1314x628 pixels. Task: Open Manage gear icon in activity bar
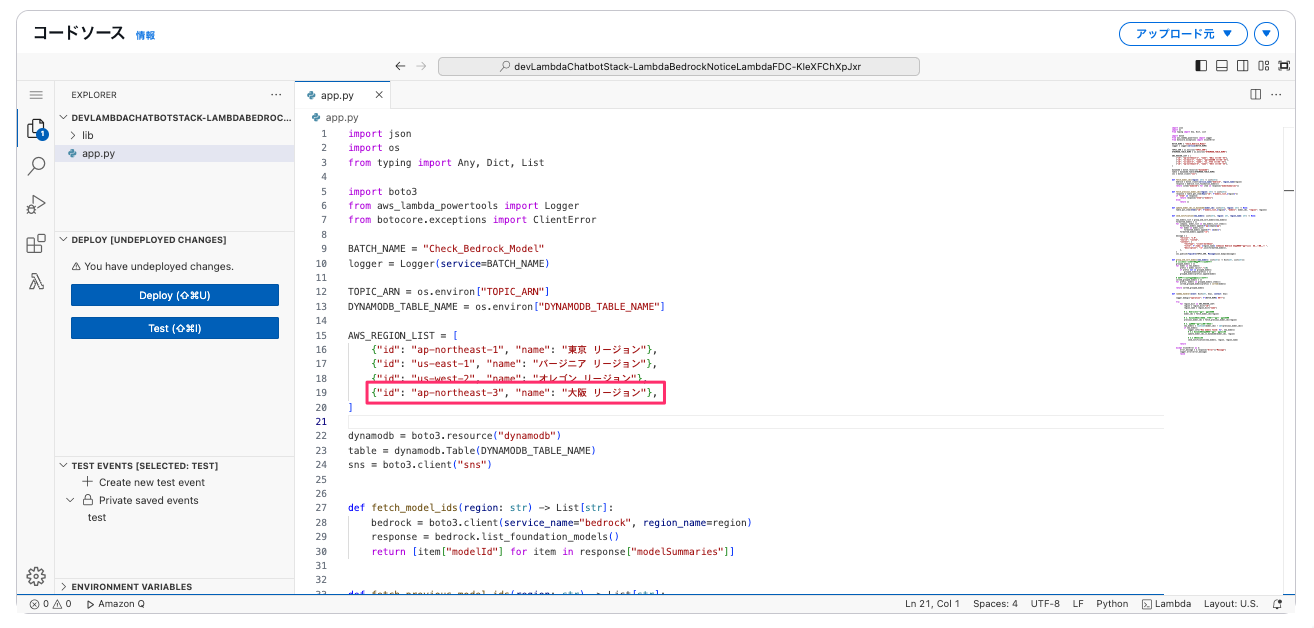tap(36, 576)
